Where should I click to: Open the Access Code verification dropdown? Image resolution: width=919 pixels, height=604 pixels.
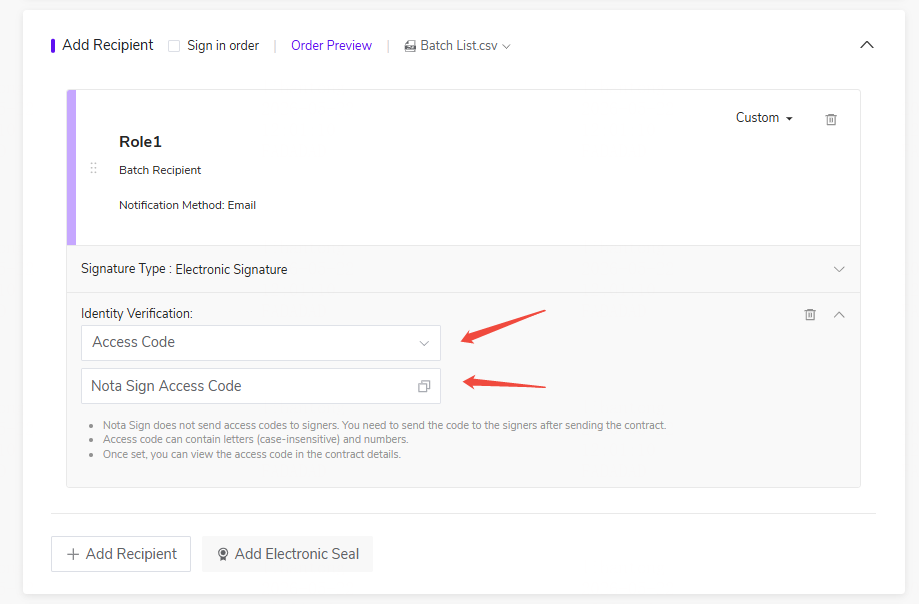pyautogui.click(x=261, y=343)
